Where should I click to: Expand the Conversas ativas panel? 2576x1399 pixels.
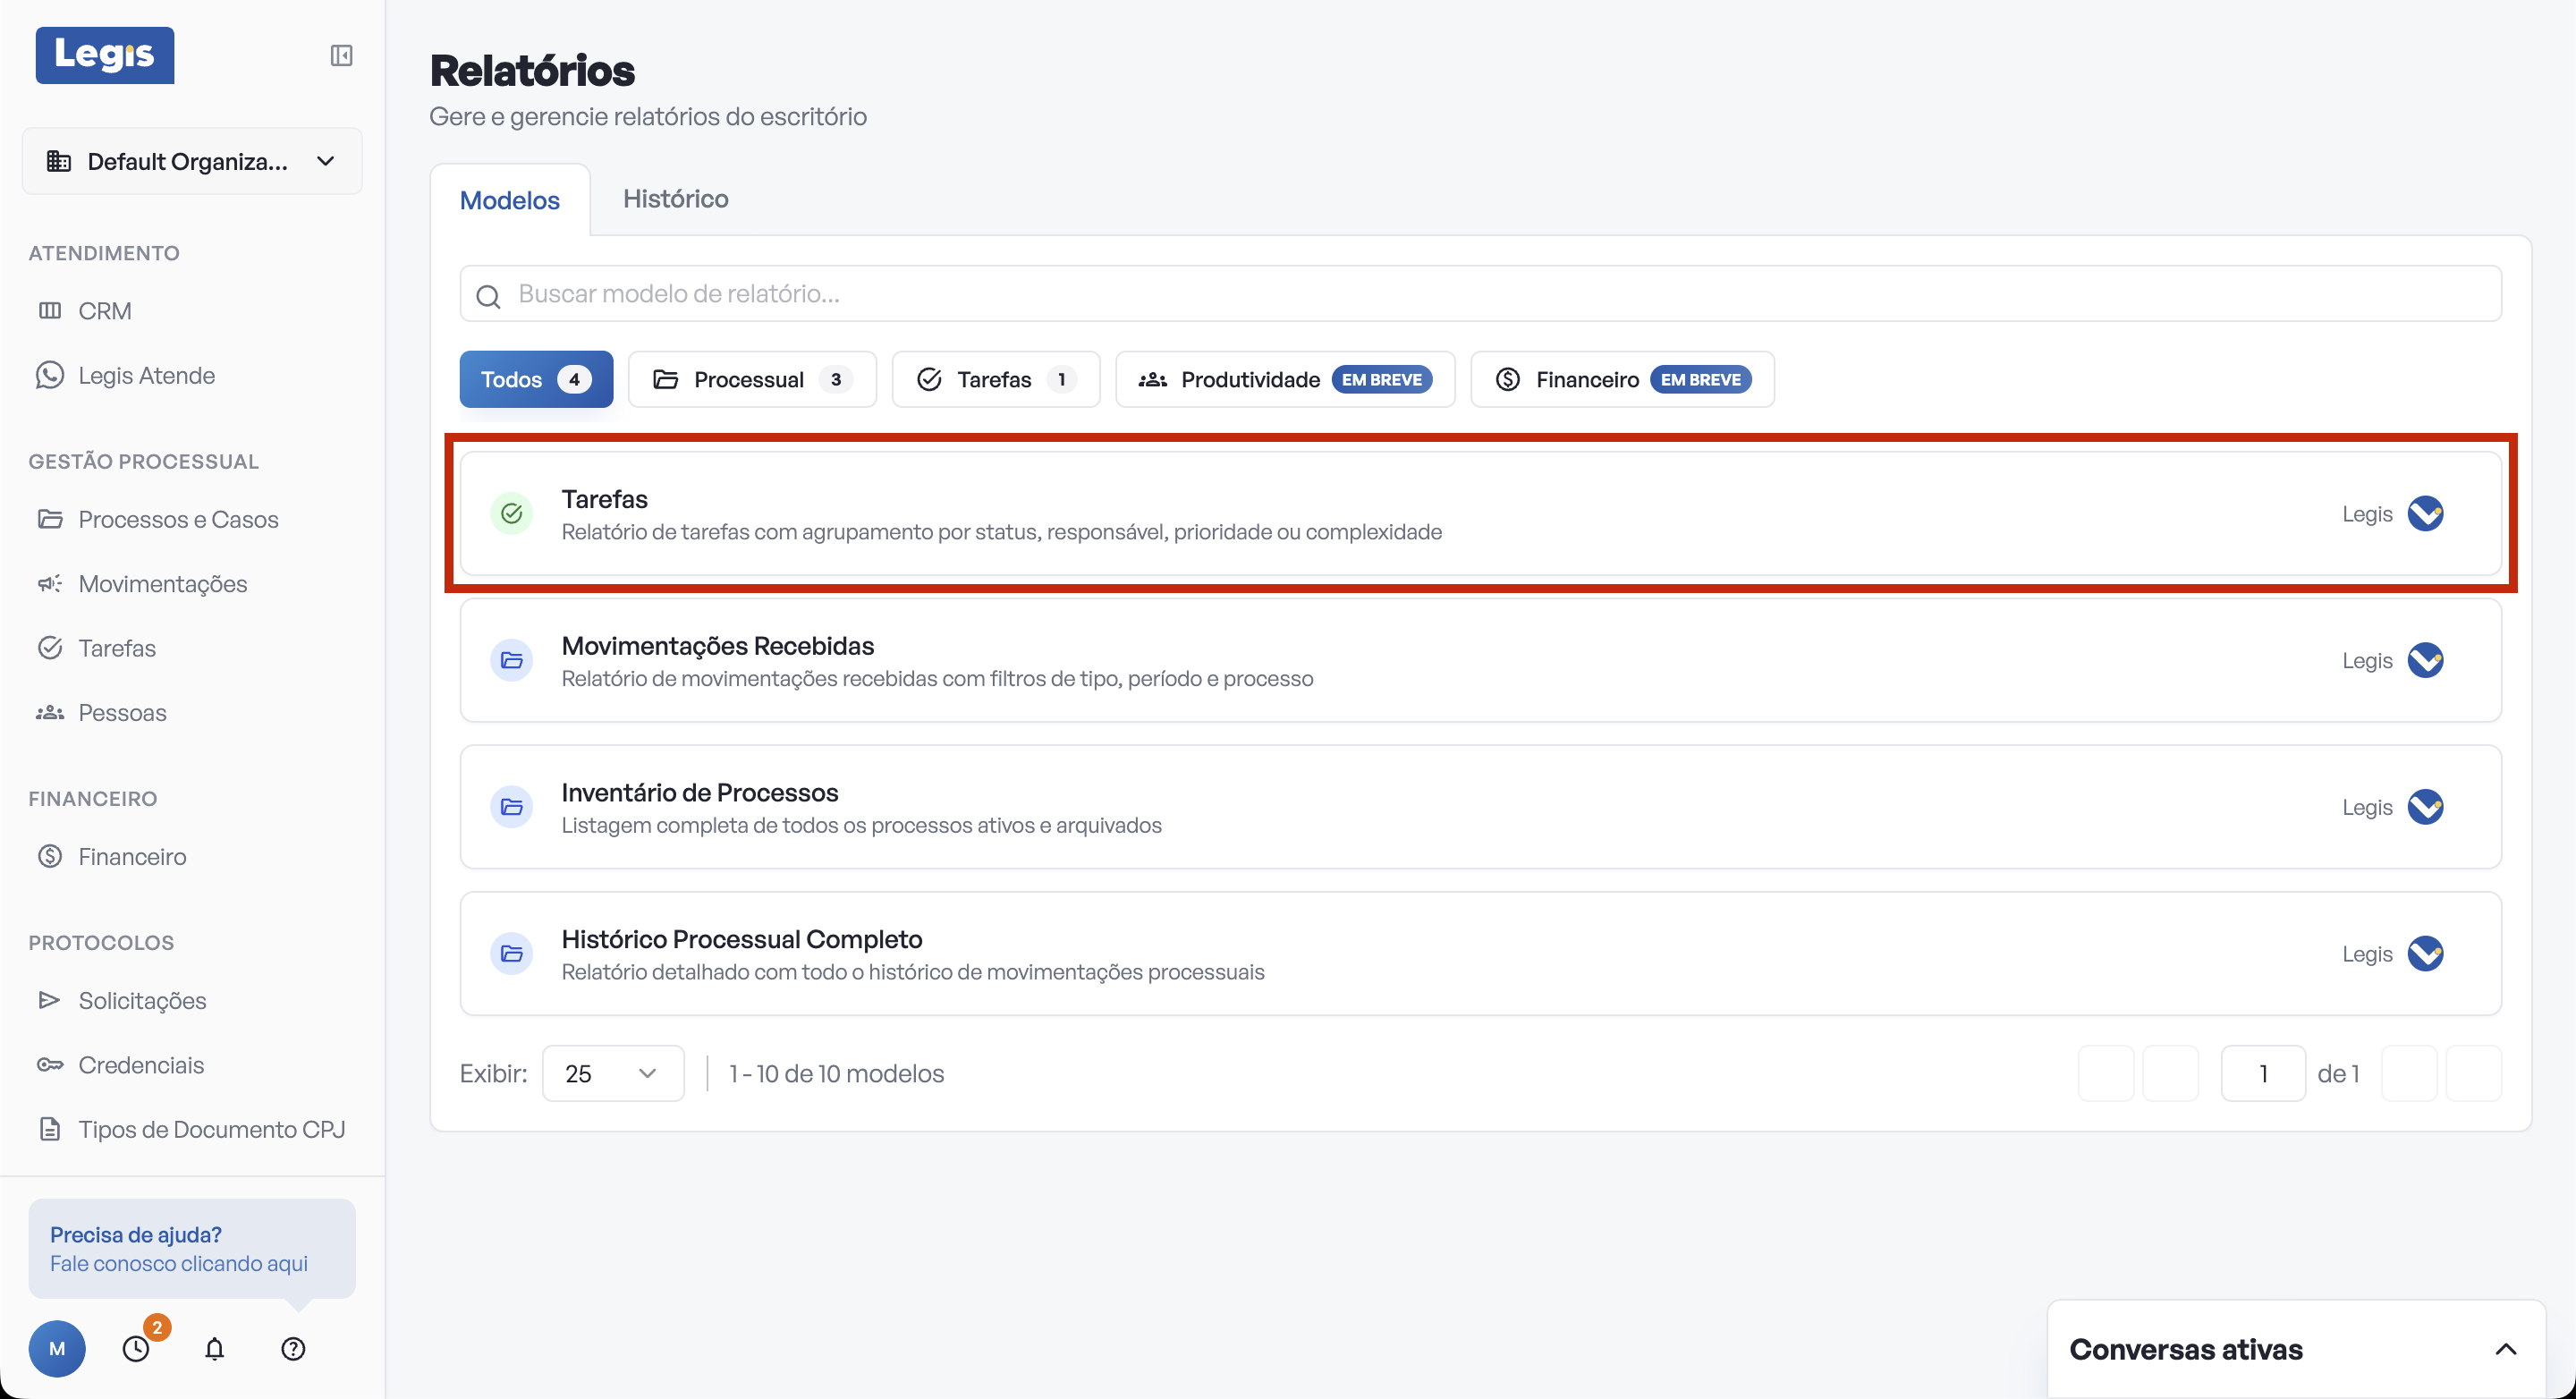pyautogui.click(x=2505, y=1348)
